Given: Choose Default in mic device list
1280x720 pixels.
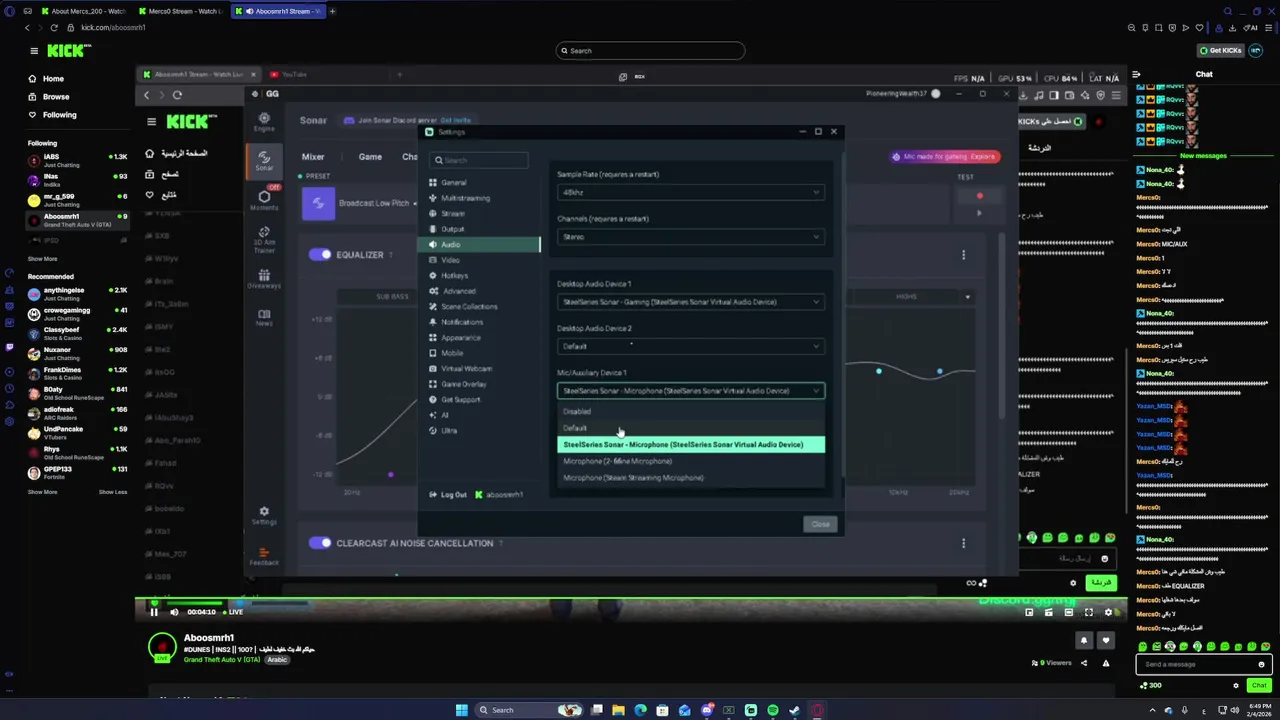Looking at the screenshot, I should (x=690, y=428).
